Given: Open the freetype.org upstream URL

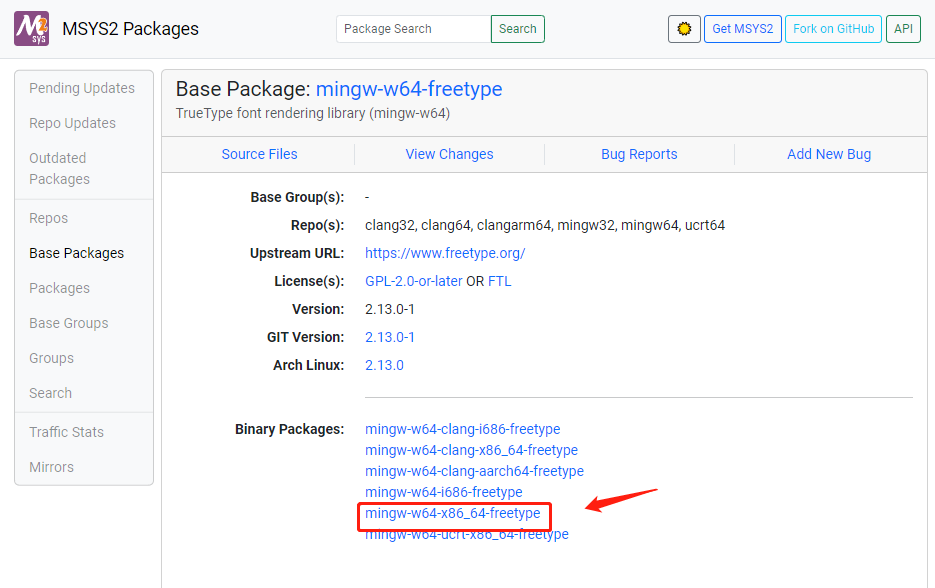Looking at the screenshot, I should 445,253.
